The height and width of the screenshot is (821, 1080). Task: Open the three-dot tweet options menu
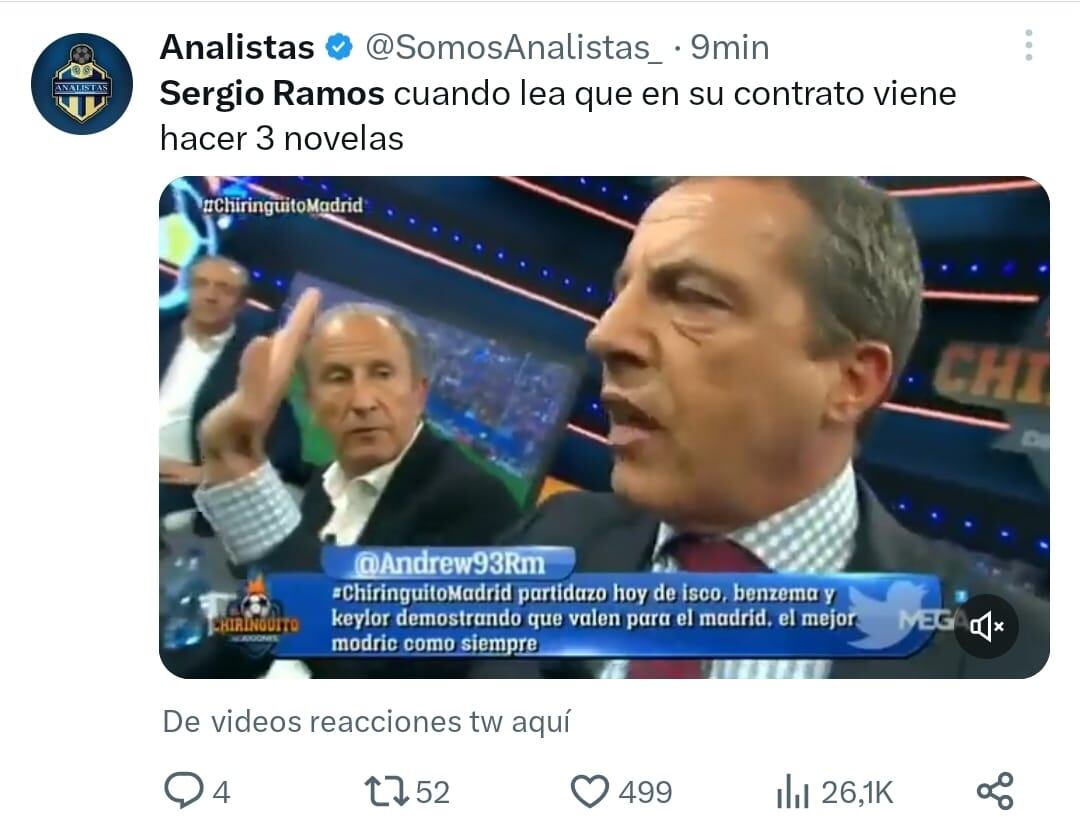(x=1028, y=45)
